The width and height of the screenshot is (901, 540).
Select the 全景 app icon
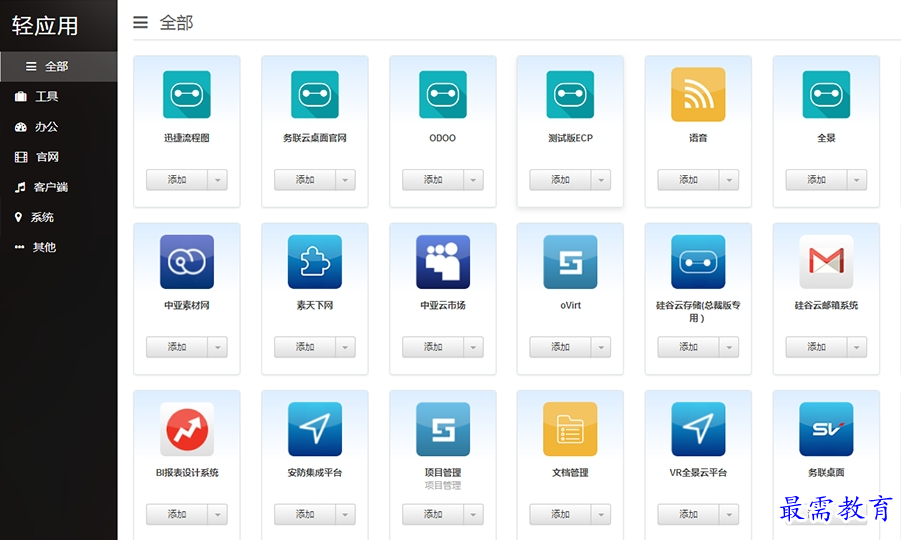pyautogui.click(x=826, y=94)
